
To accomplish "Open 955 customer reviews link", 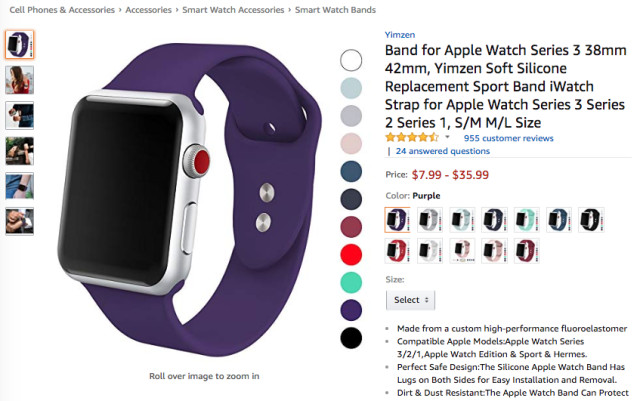I will [x=508, y=138].
